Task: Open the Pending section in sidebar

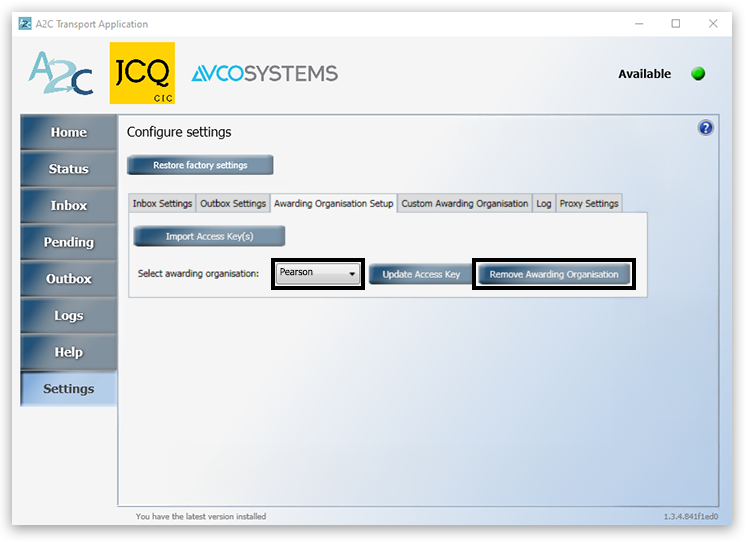Action: tap(69, 243)
